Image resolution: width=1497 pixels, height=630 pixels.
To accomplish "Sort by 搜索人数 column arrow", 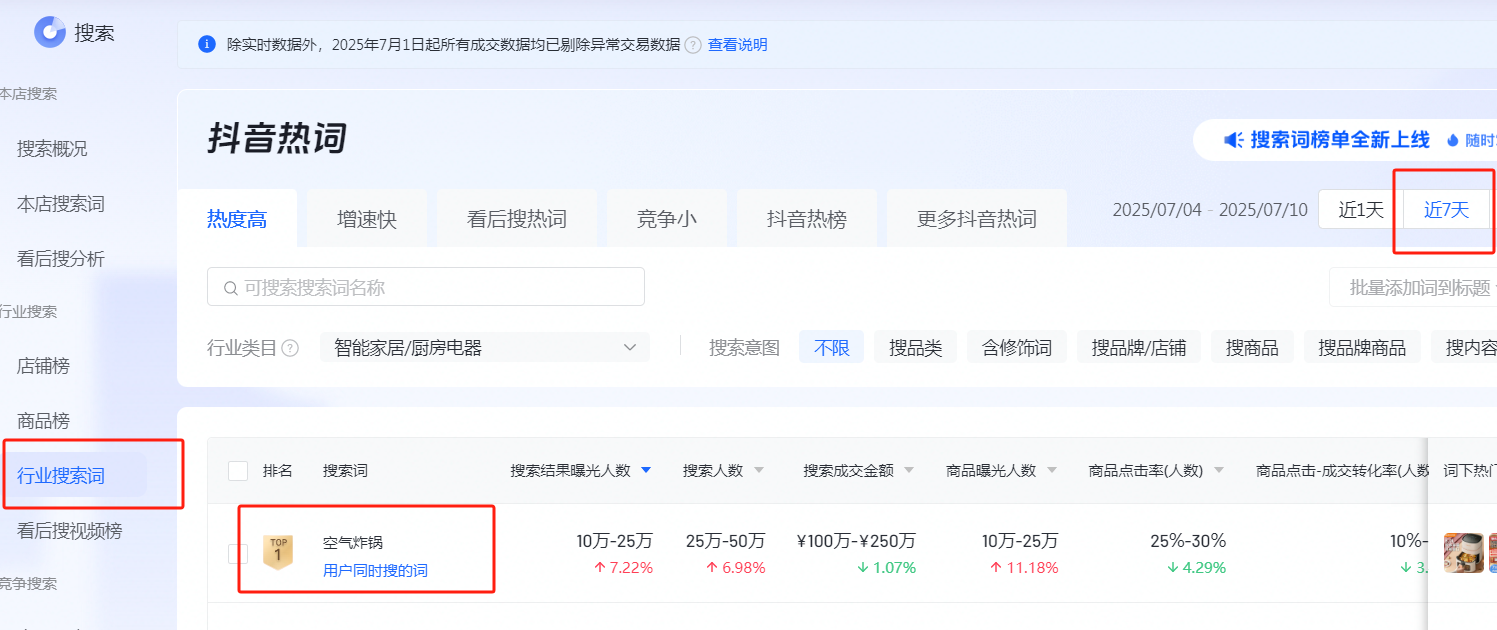I will click(x=759, y=471).
